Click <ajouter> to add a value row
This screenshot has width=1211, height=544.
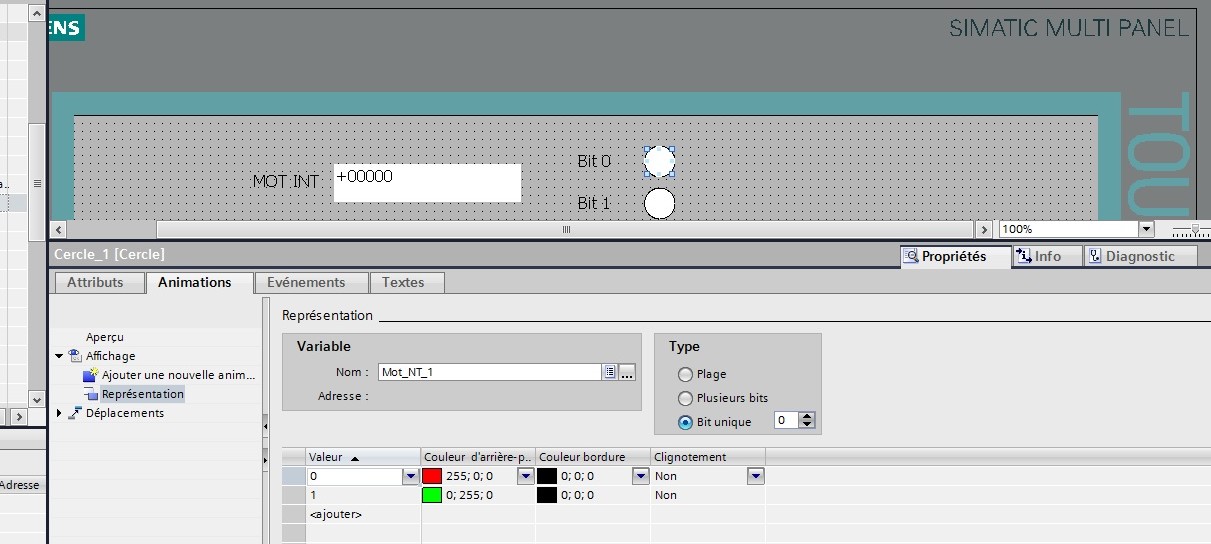click(x=336, y=514)
